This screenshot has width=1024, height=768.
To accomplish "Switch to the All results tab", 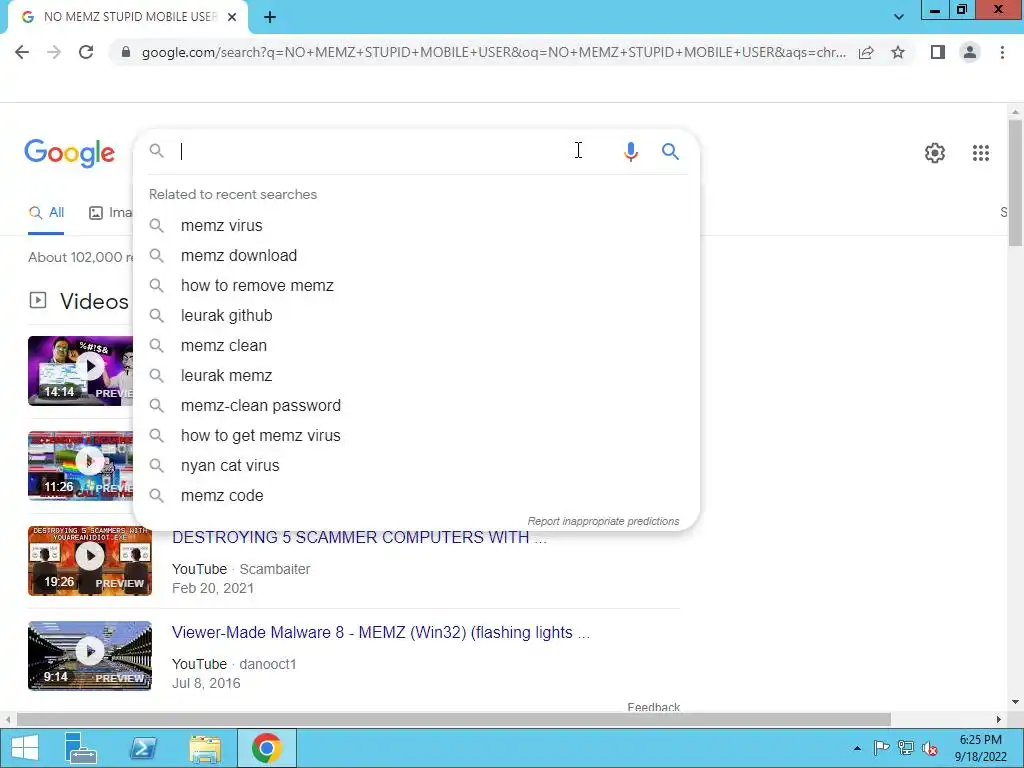I will pyautogui.click(x=46, y=212).
